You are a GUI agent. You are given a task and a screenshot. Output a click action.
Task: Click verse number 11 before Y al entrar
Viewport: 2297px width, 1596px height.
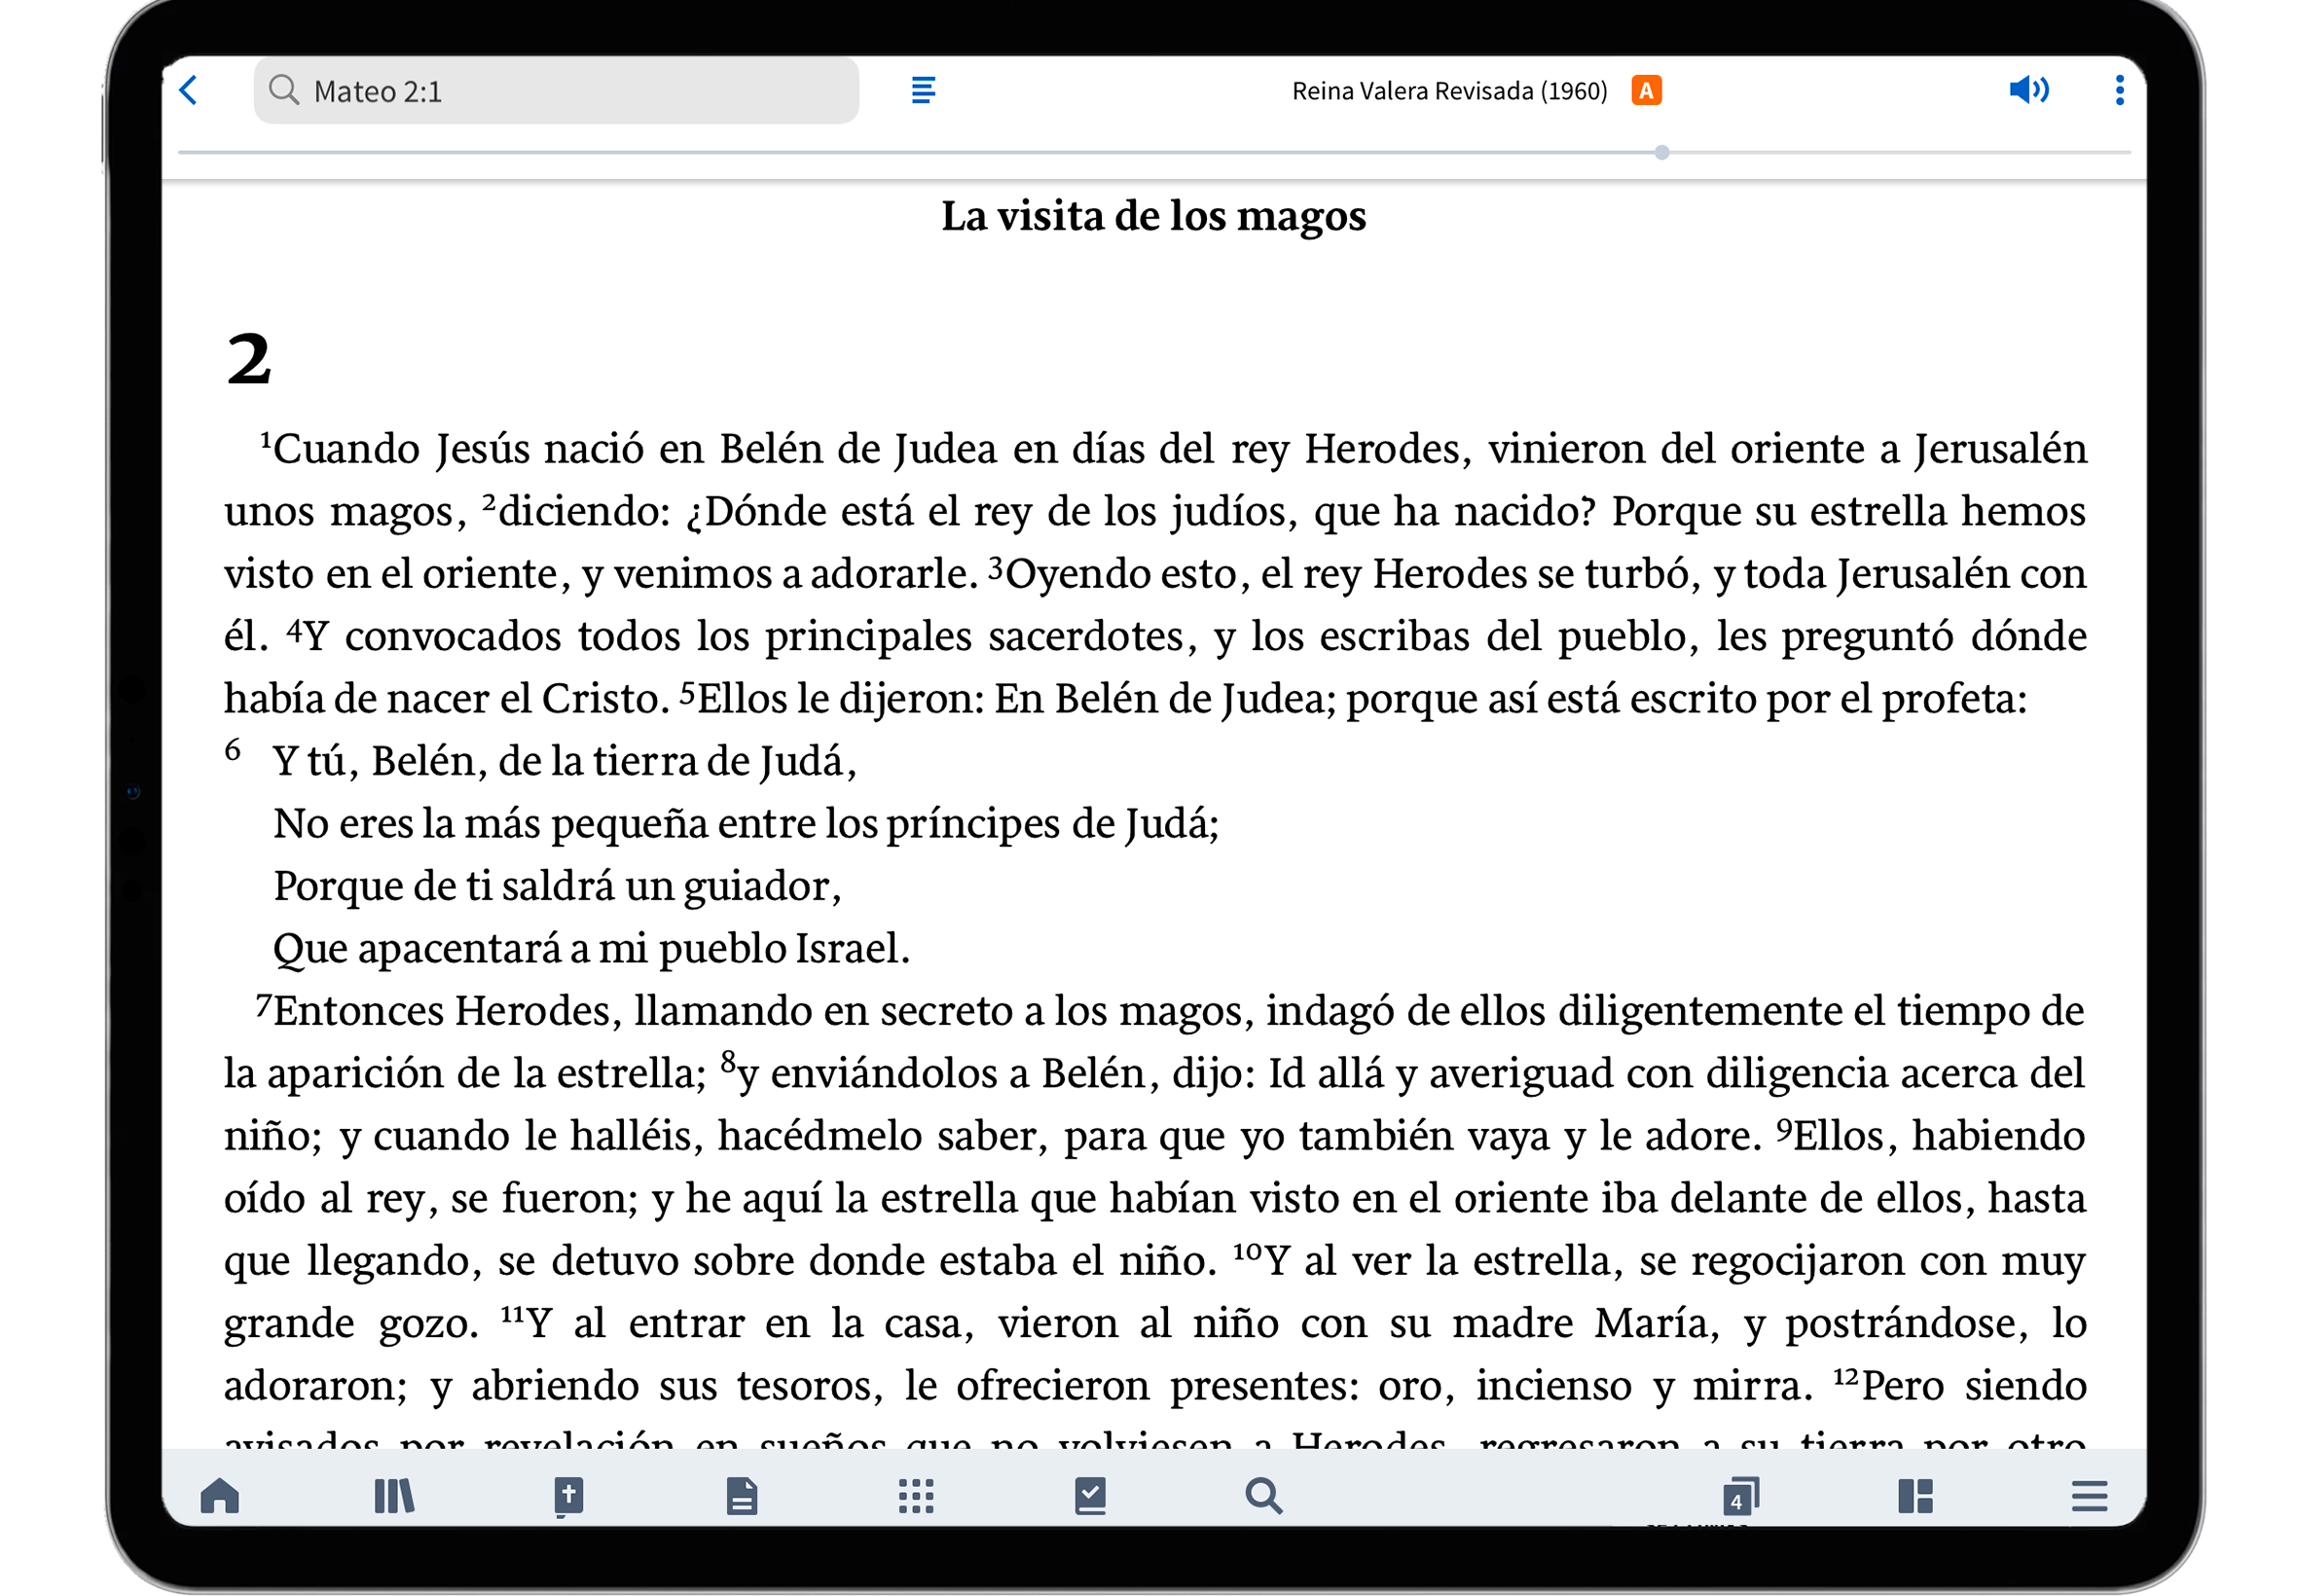[513, 1313]
